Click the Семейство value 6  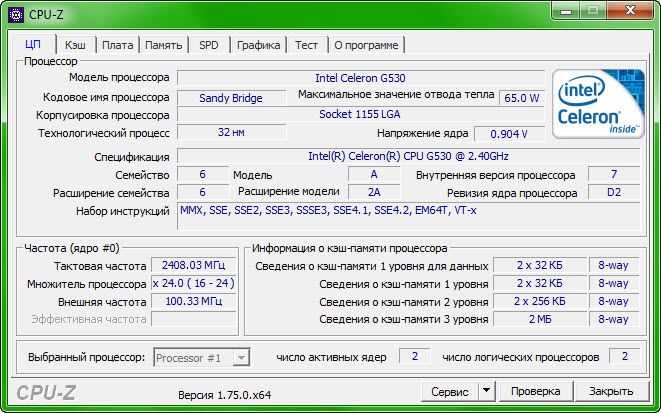tap(203, 174)
